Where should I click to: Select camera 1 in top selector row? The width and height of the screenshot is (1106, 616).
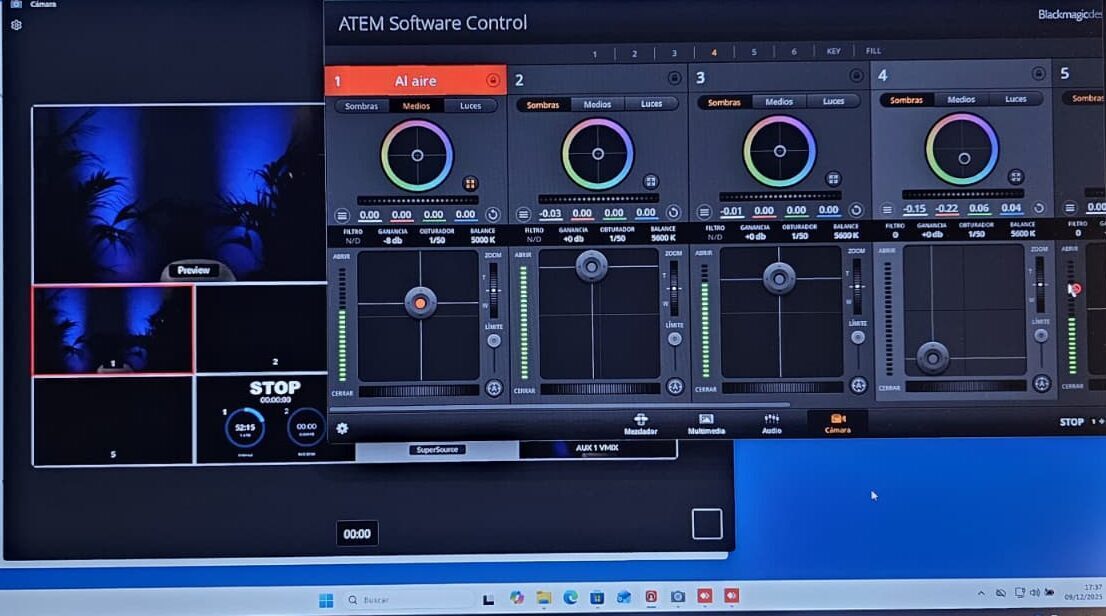pos(595,54)
